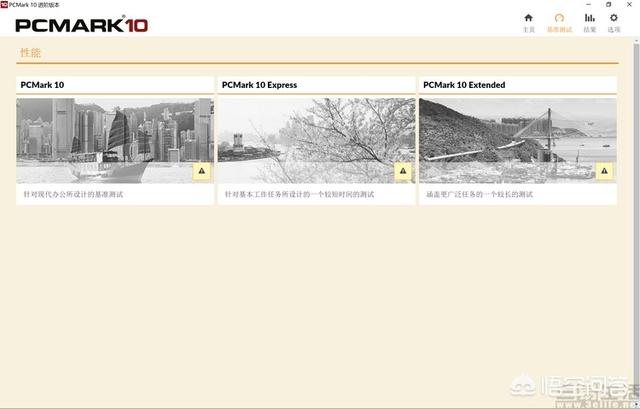Viewport: 640px width, 409px height.
Task: Click the PCMark 10 title bar app icon
Action: coord(4,4)
